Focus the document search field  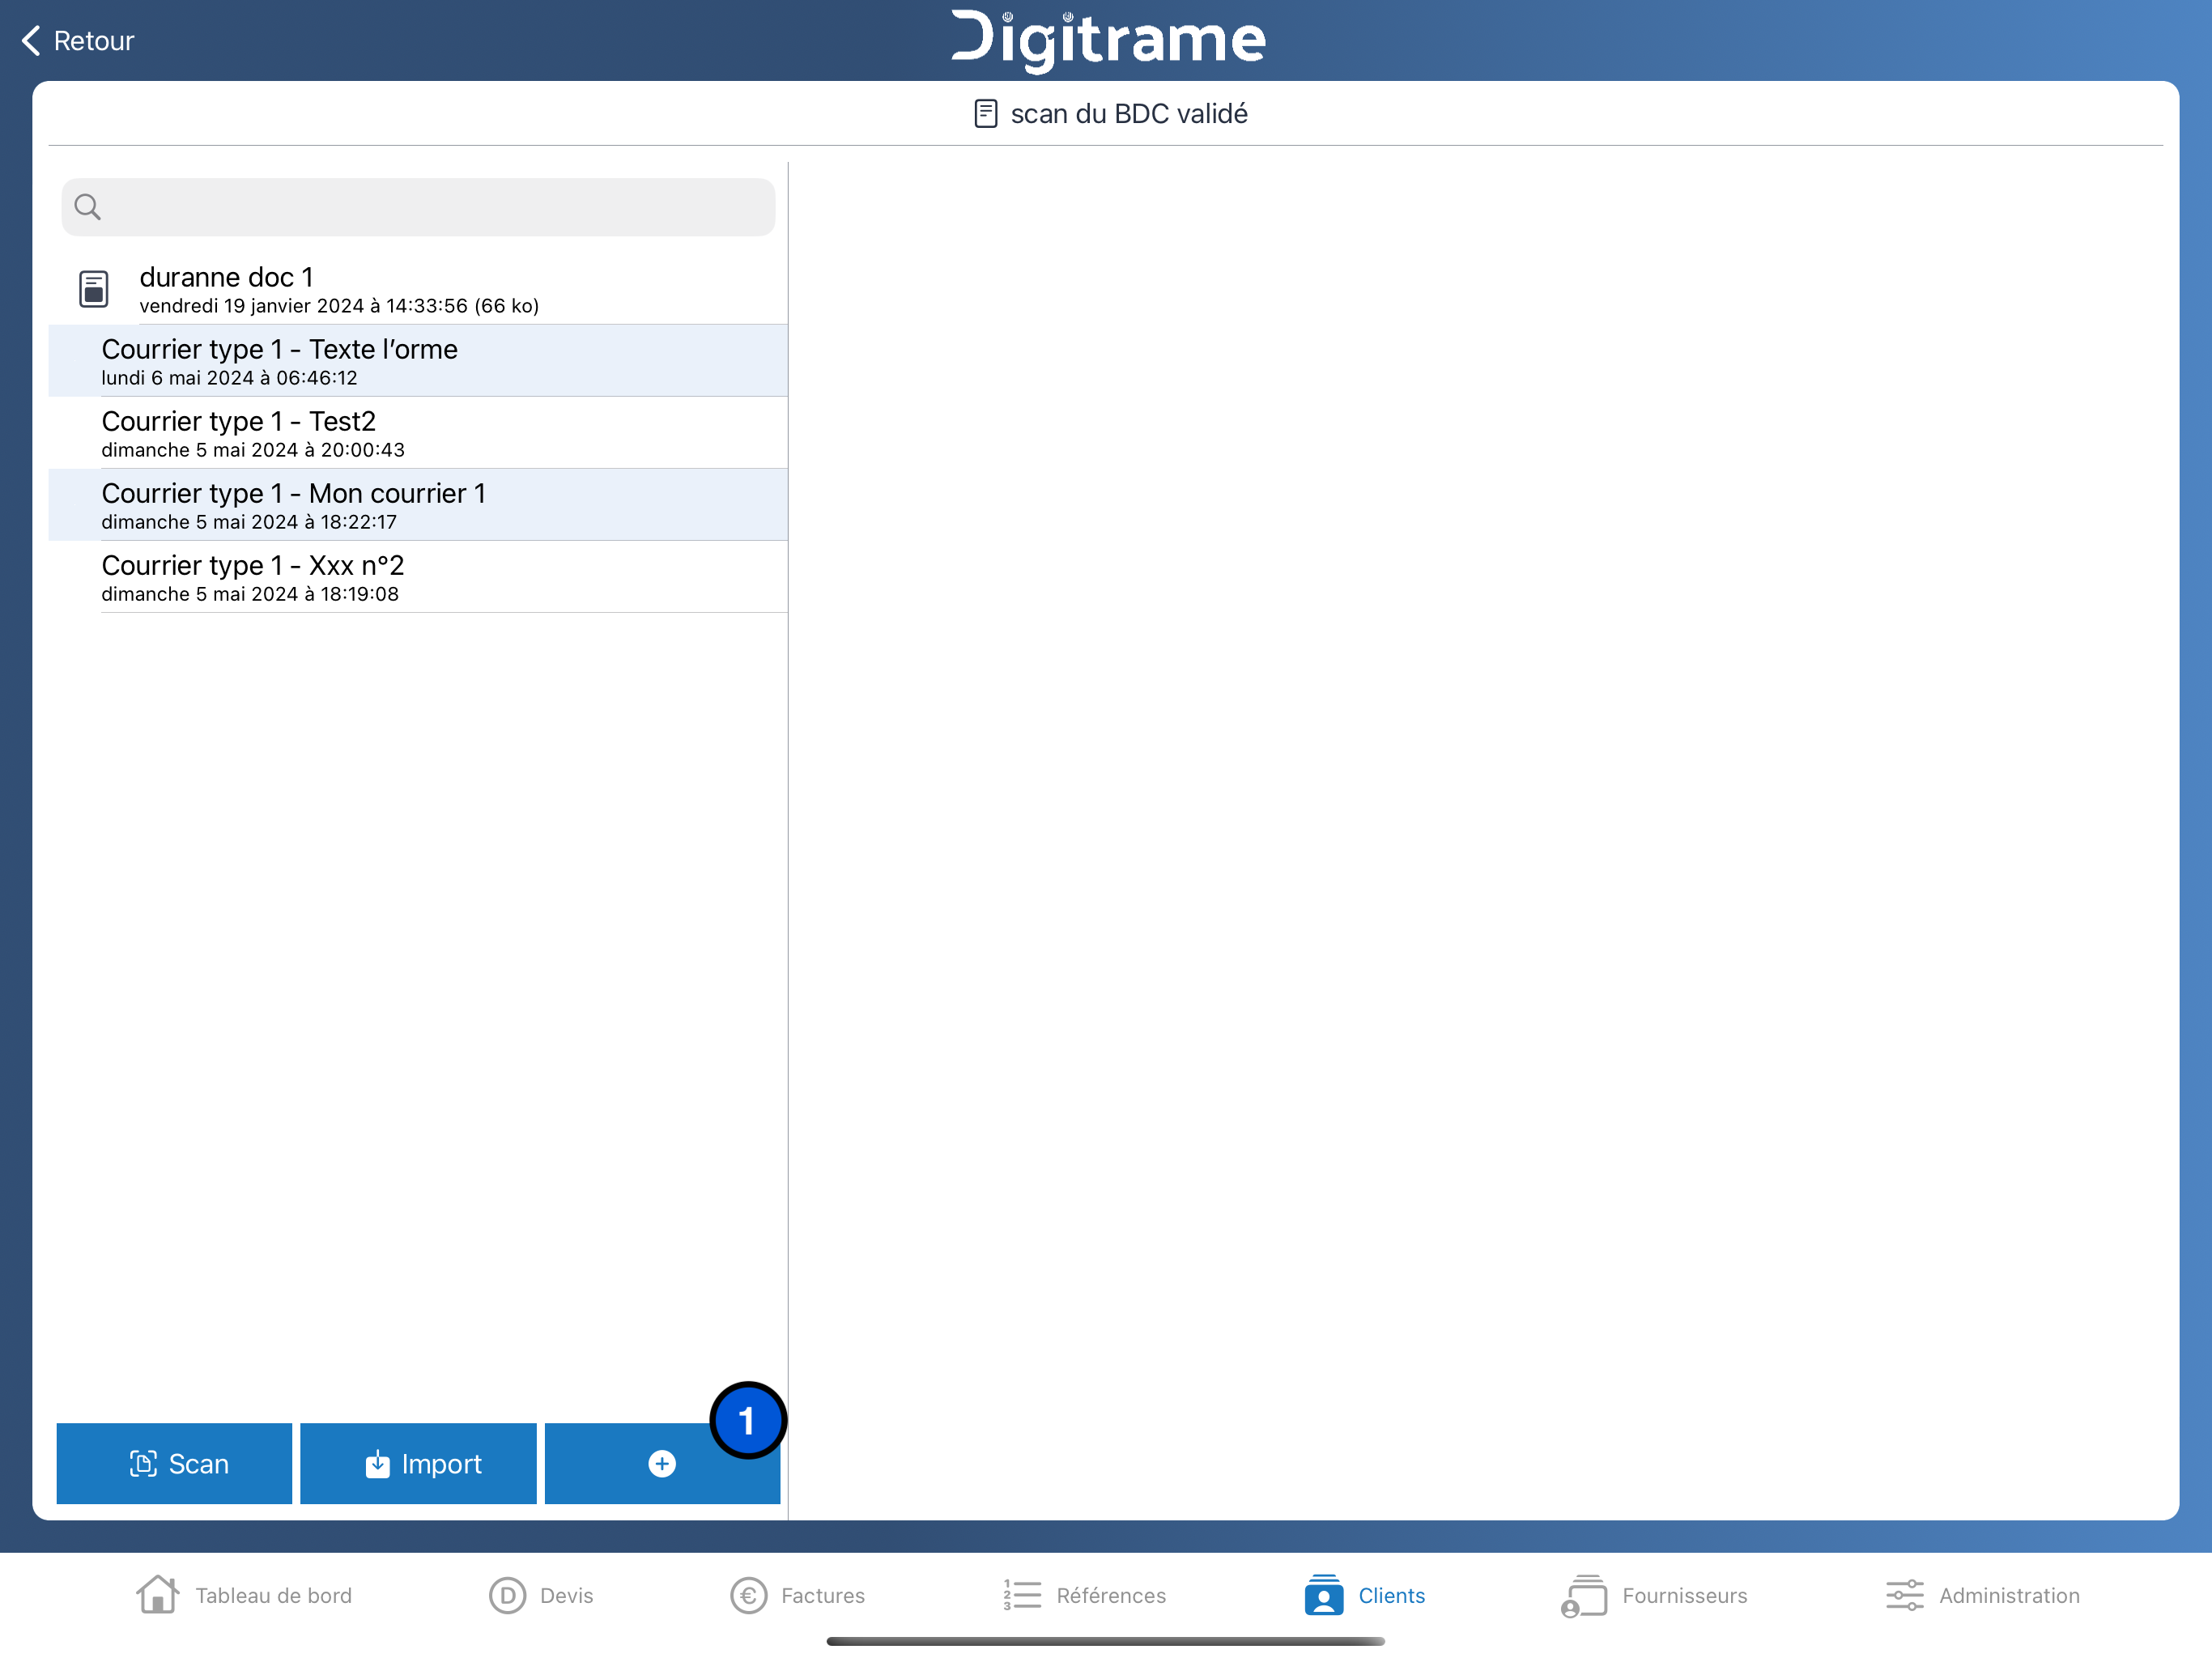[418, 207]
